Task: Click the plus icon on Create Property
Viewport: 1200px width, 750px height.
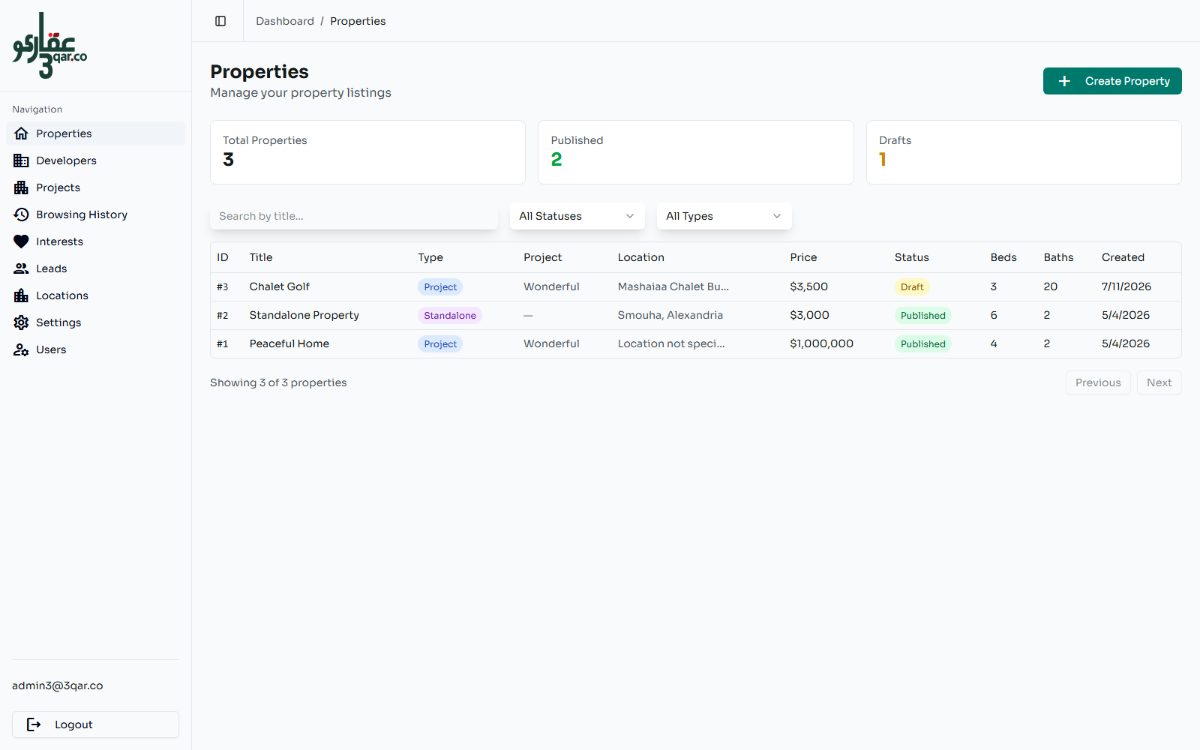Action: [1064, 81]
